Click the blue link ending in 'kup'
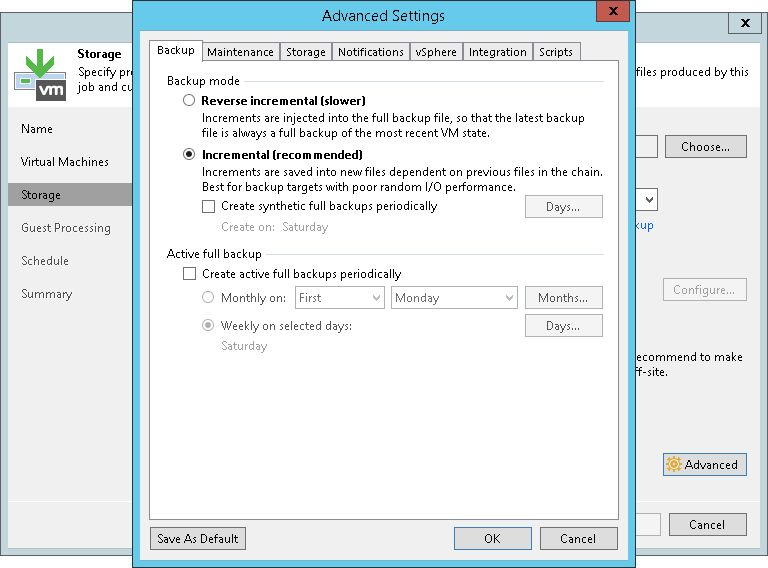The width and height of the screenshot is (768, 568). coord(645,225)
